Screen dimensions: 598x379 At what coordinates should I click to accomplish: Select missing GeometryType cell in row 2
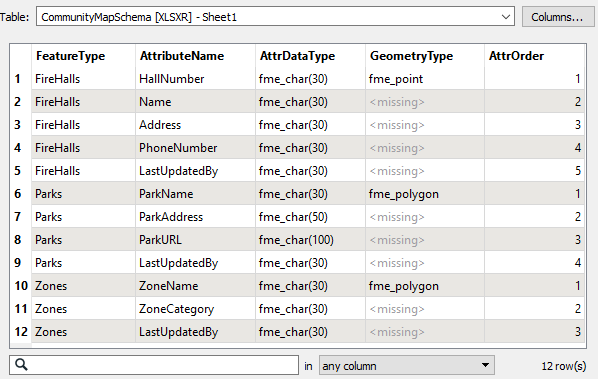(x=425, y=102)
